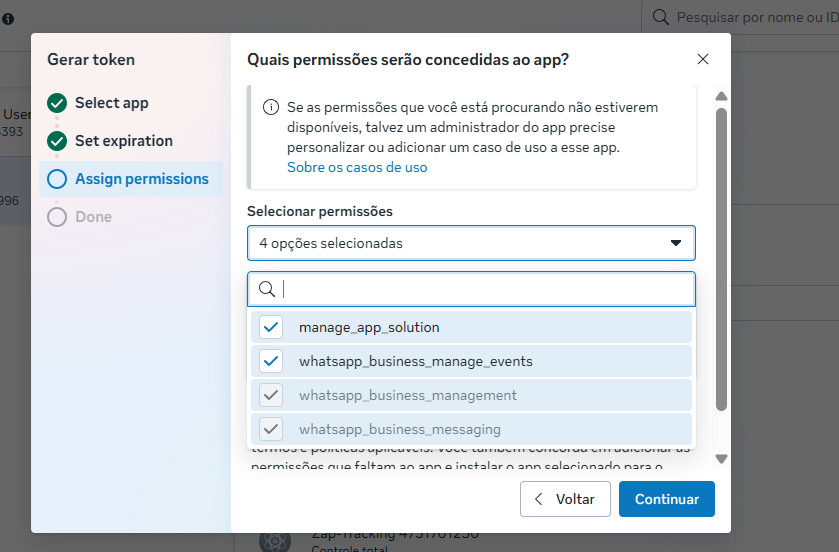Click the atom app icon at bottom
Image resolution: width=839 pixels, height=552 pixels.
click(273, 541)
